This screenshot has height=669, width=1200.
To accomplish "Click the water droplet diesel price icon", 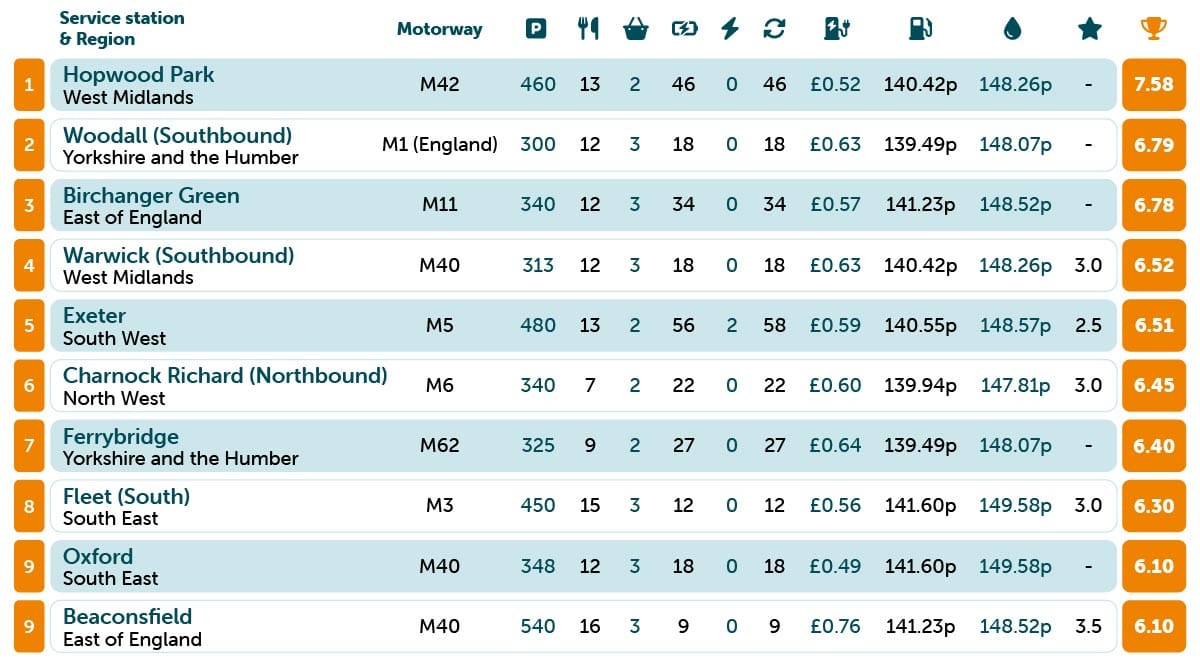I will point(1013,29).
